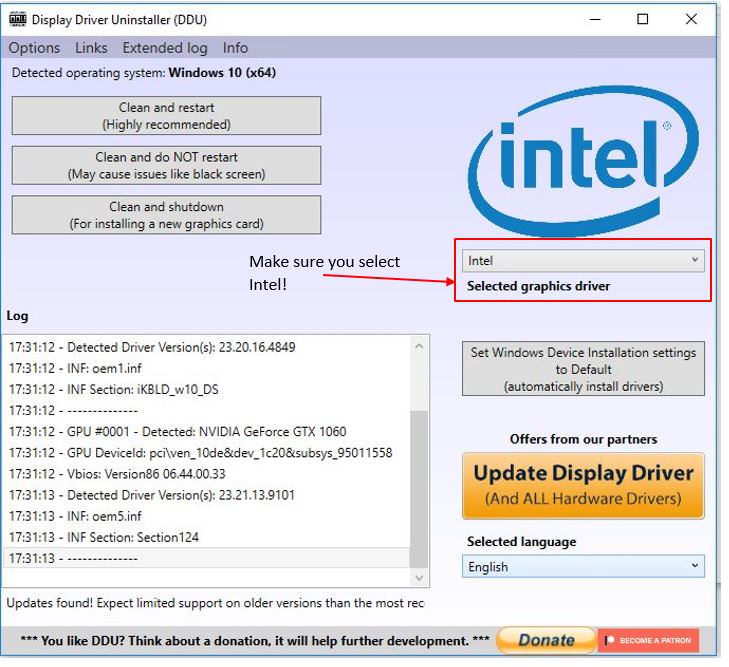This screenshot has width=729, height=667.
Task: Click Clean and shutdown button
Action: click(166, 215)
